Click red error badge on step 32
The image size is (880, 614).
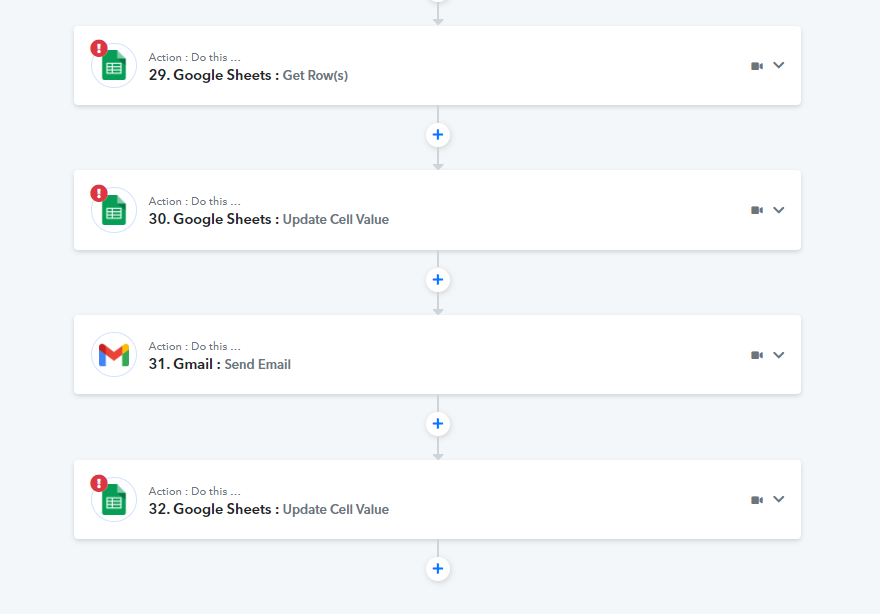pyautogui.click(x=99, y=483)
